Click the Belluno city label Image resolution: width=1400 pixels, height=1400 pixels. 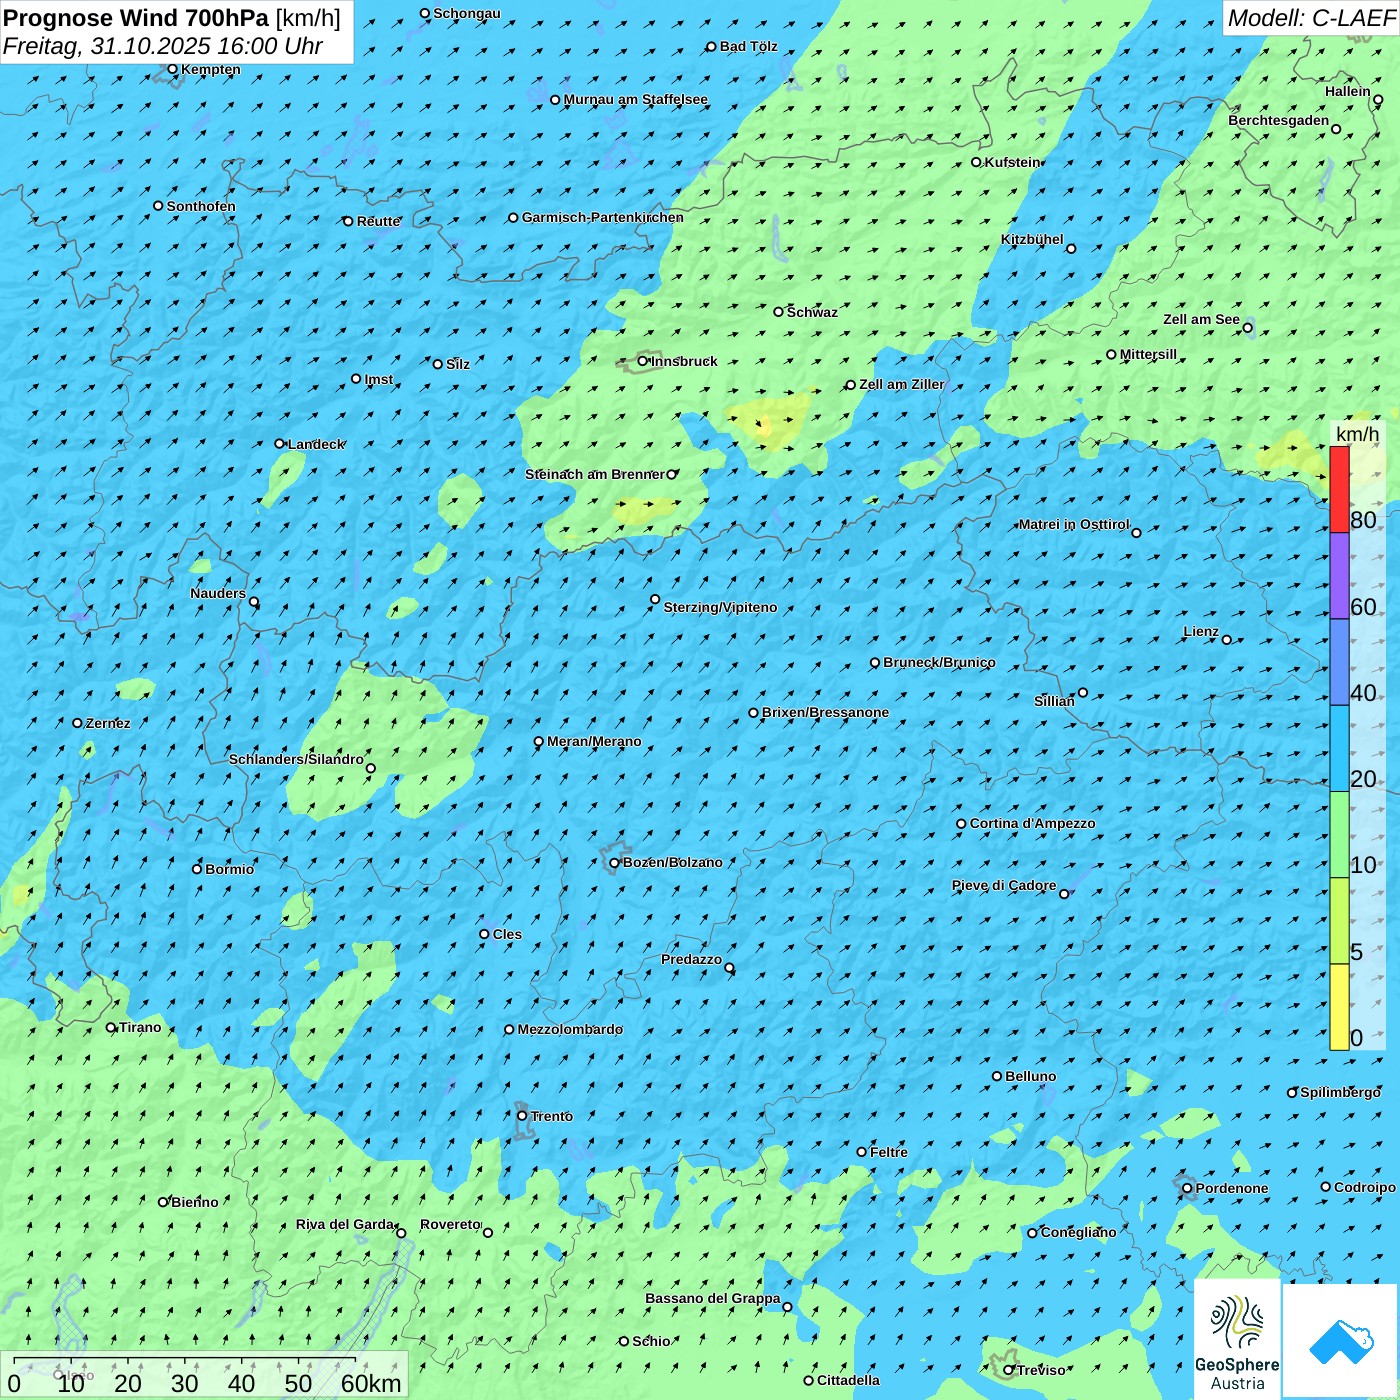pos(1031,1076)
